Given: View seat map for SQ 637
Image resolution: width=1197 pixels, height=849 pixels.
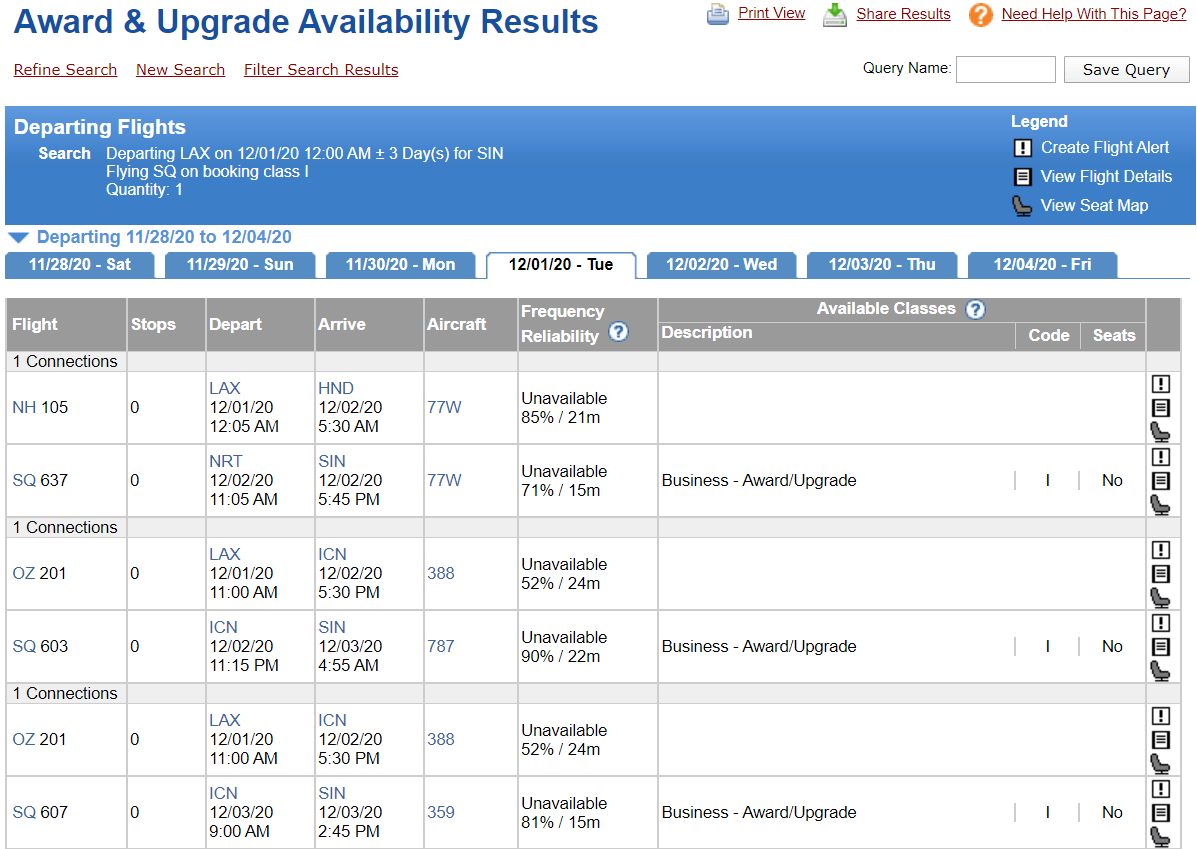Looking at the screenshot, I should coord(1160,505).
